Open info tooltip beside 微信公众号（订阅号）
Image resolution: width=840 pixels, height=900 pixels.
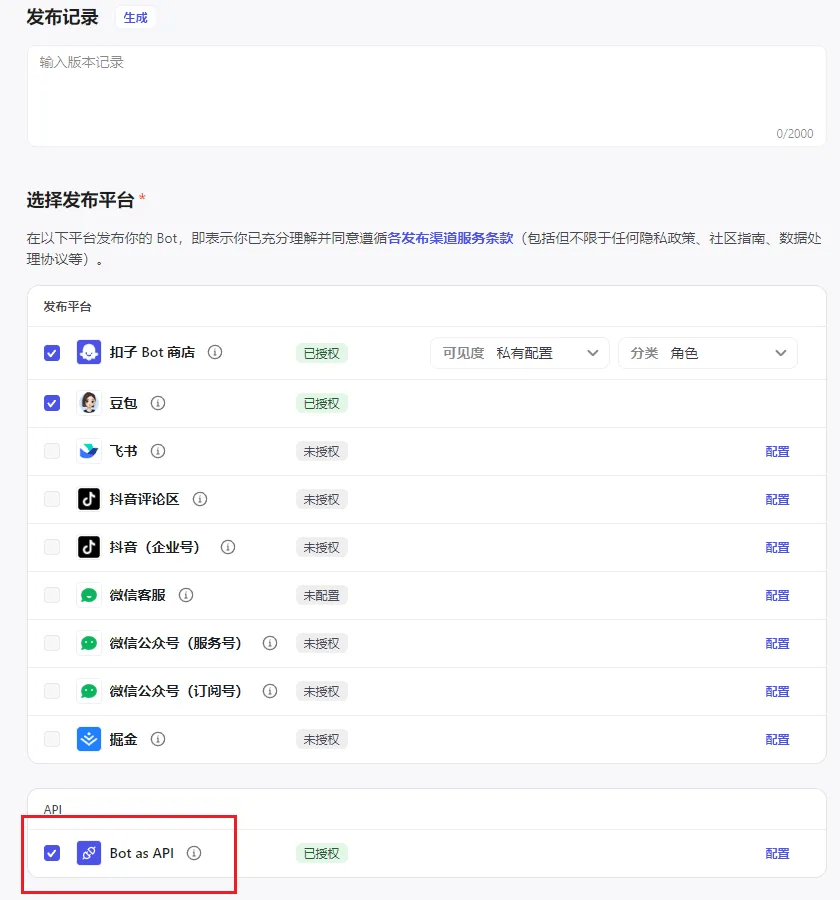[270, 691]
